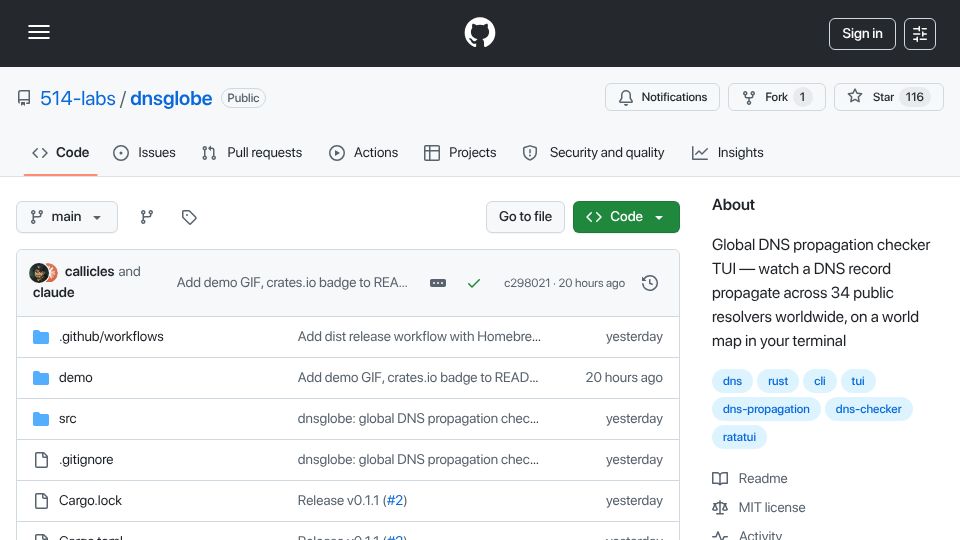Select the rust topic tag
This screenshot has width=960, height=540.
[778, 381]
